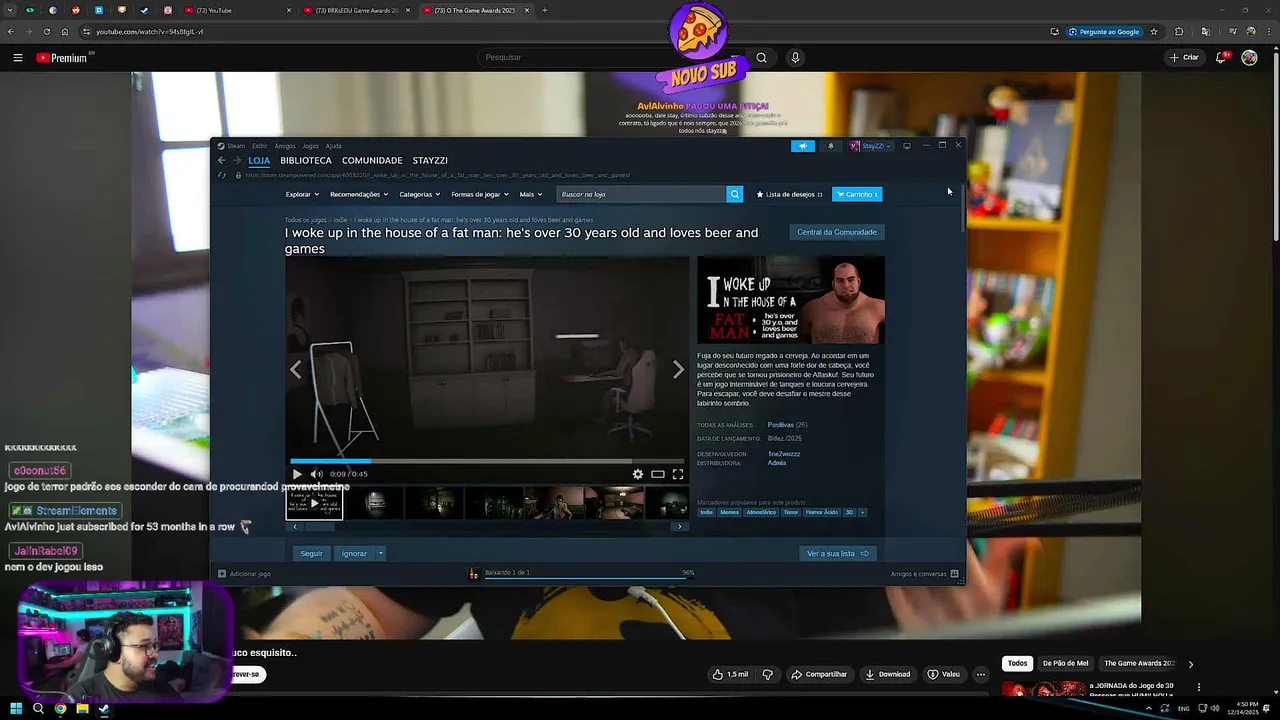Open the 'Formas de jogar' dropdown

coord(479,194)
